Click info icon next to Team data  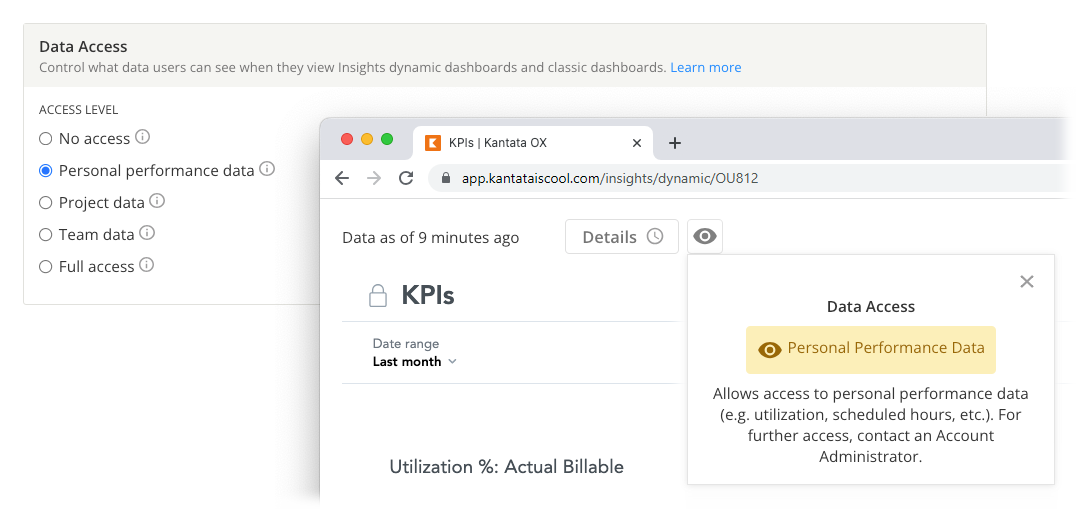coord(148,233)
